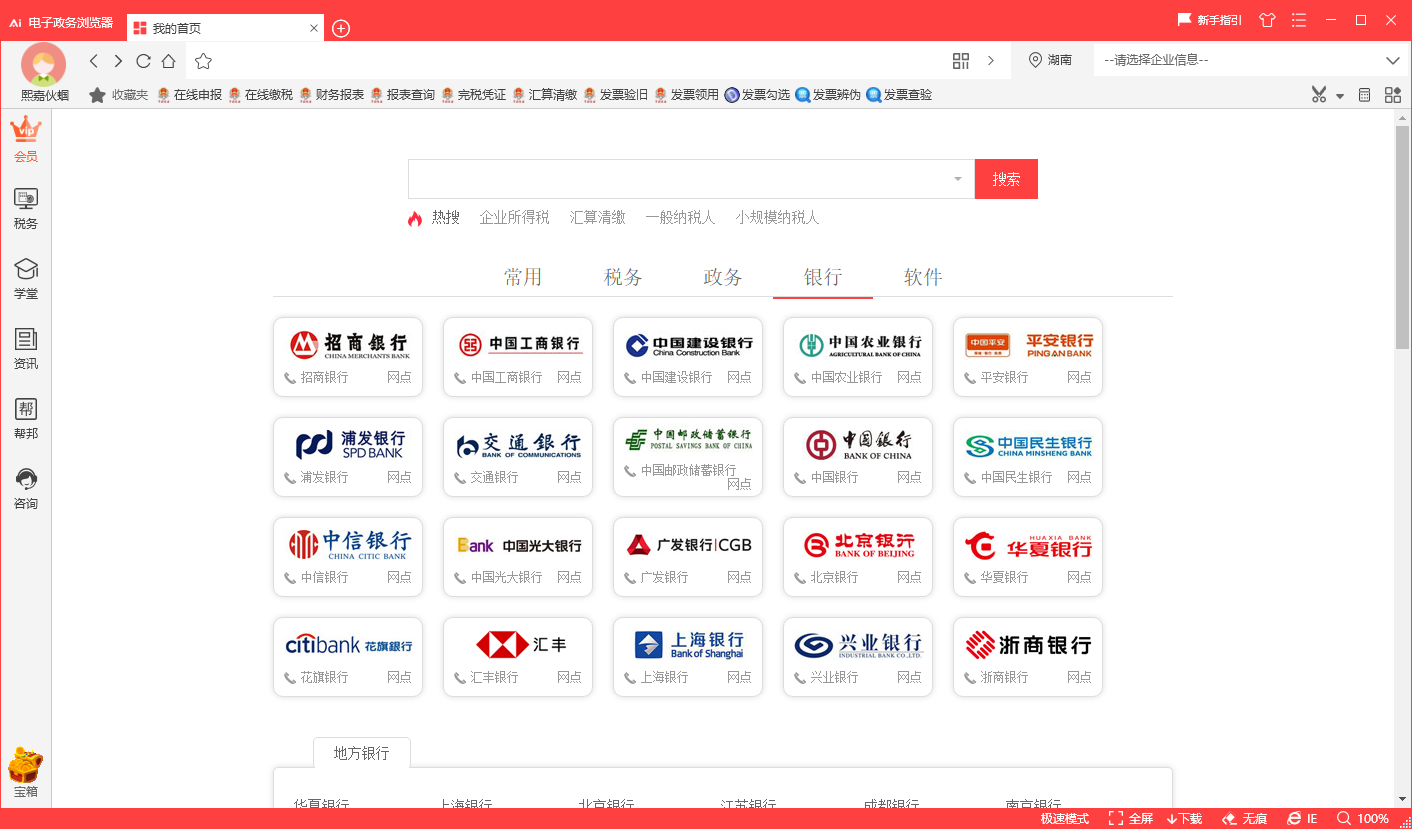
Task: Click 全屏 in the status bar
Action: [x=1130, y=819]
